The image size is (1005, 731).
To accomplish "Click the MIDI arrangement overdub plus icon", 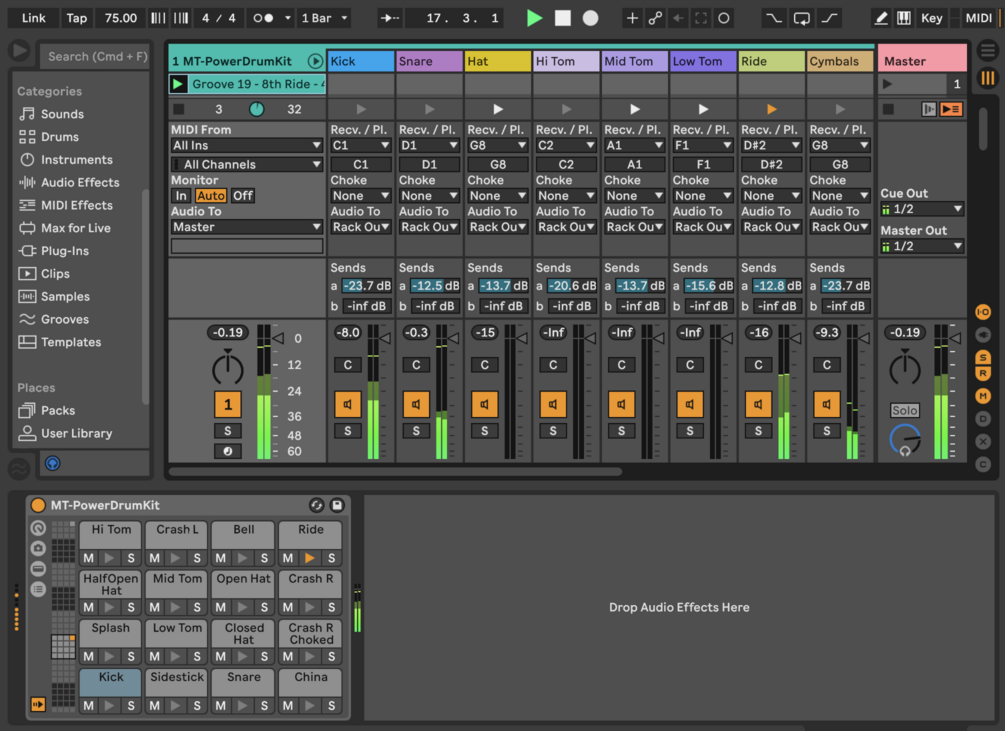I will [x=632, y=18].
